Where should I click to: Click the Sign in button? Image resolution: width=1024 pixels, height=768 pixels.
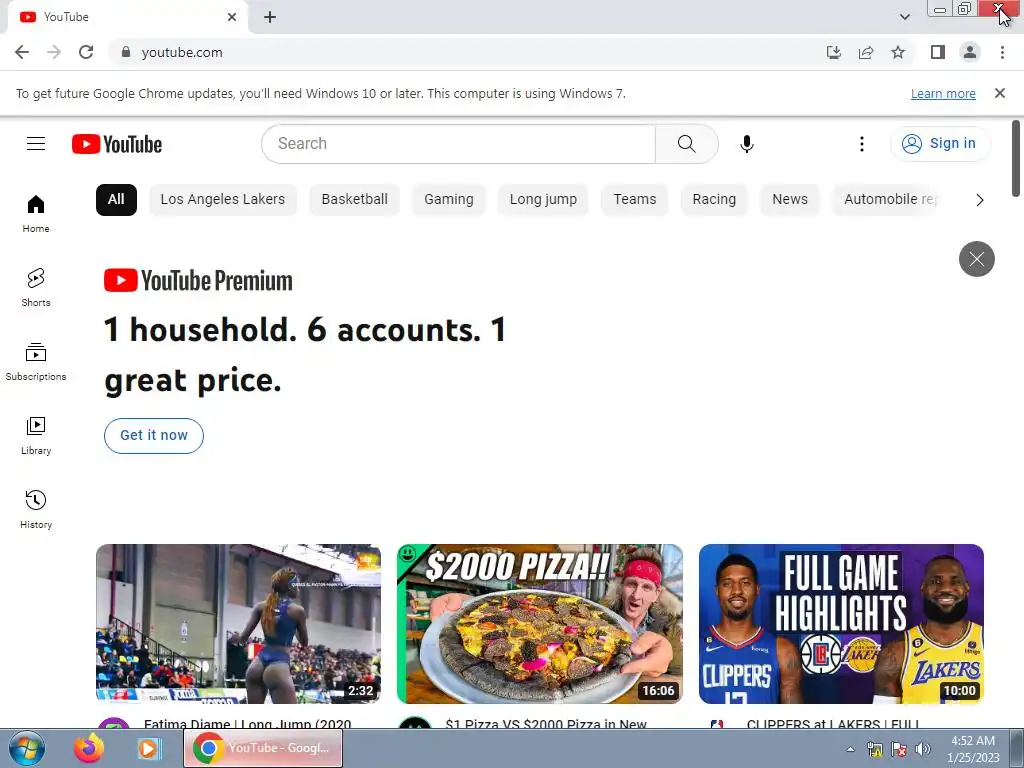point(940,144)
